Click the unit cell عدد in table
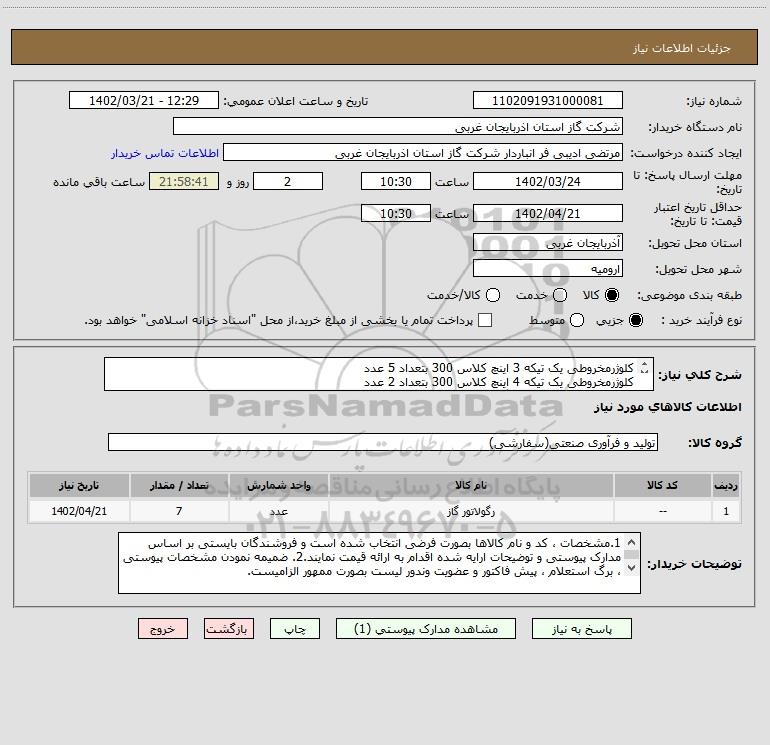The width and height of the screenshot is (770, 745). pyautogui.click(x=278, y=511)
